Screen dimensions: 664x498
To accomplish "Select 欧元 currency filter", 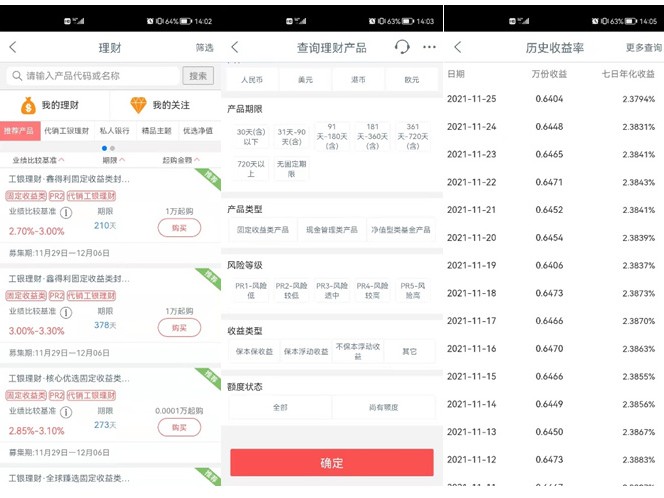I will [411, 80].
